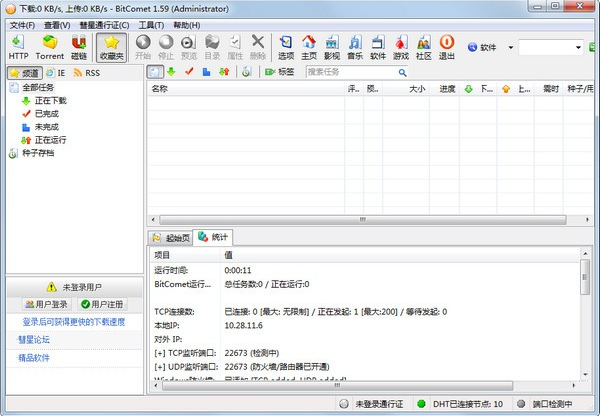Viewport: 600px width, 416px height.
Task: Click the HTTP download toolbar icon
Action: click(x=18, y=47)
